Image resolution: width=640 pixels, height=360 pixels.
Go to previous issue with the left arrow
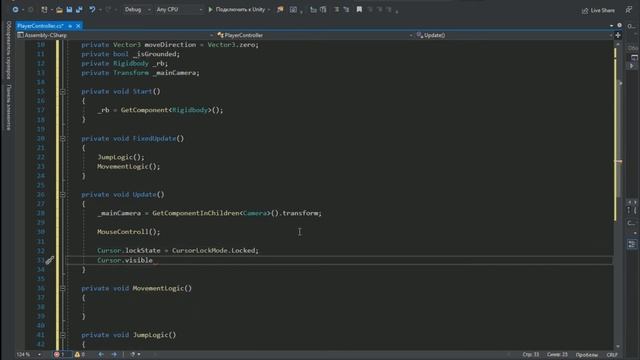click(x=101, y=354)
